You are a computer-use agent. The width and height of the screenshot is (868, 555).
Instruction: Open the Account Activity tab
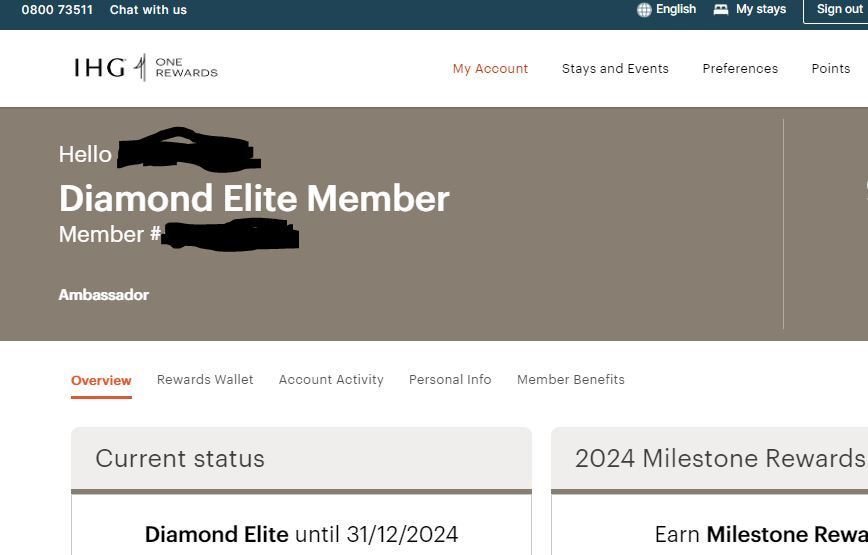[x=331, y=380]
